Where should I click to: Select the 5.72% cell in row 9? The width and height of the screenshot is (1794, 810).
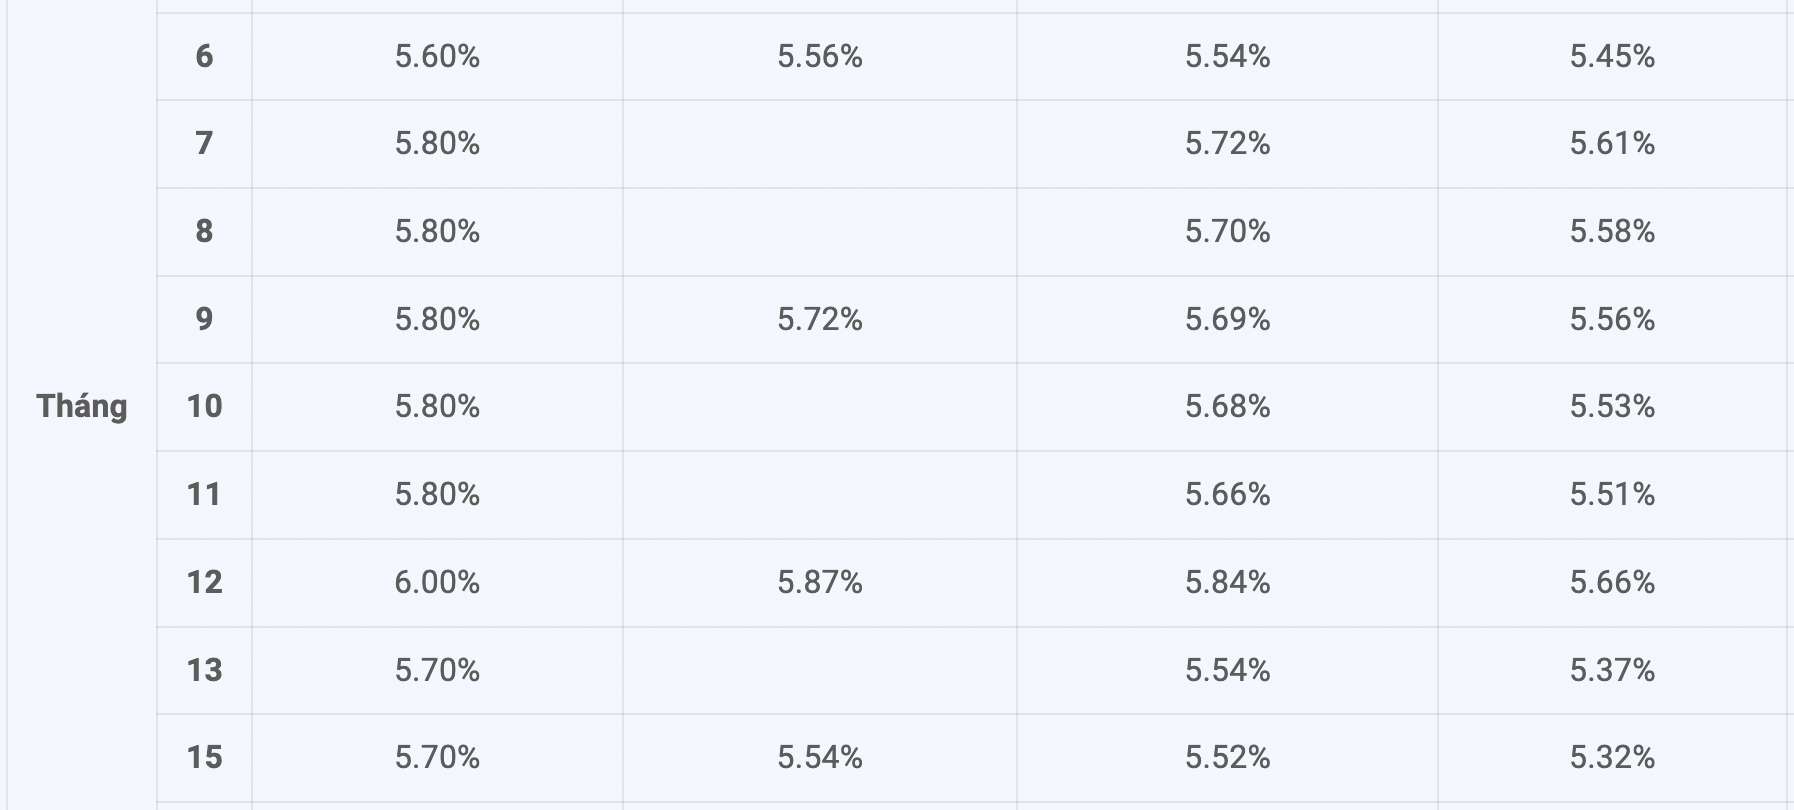(820, 319)
